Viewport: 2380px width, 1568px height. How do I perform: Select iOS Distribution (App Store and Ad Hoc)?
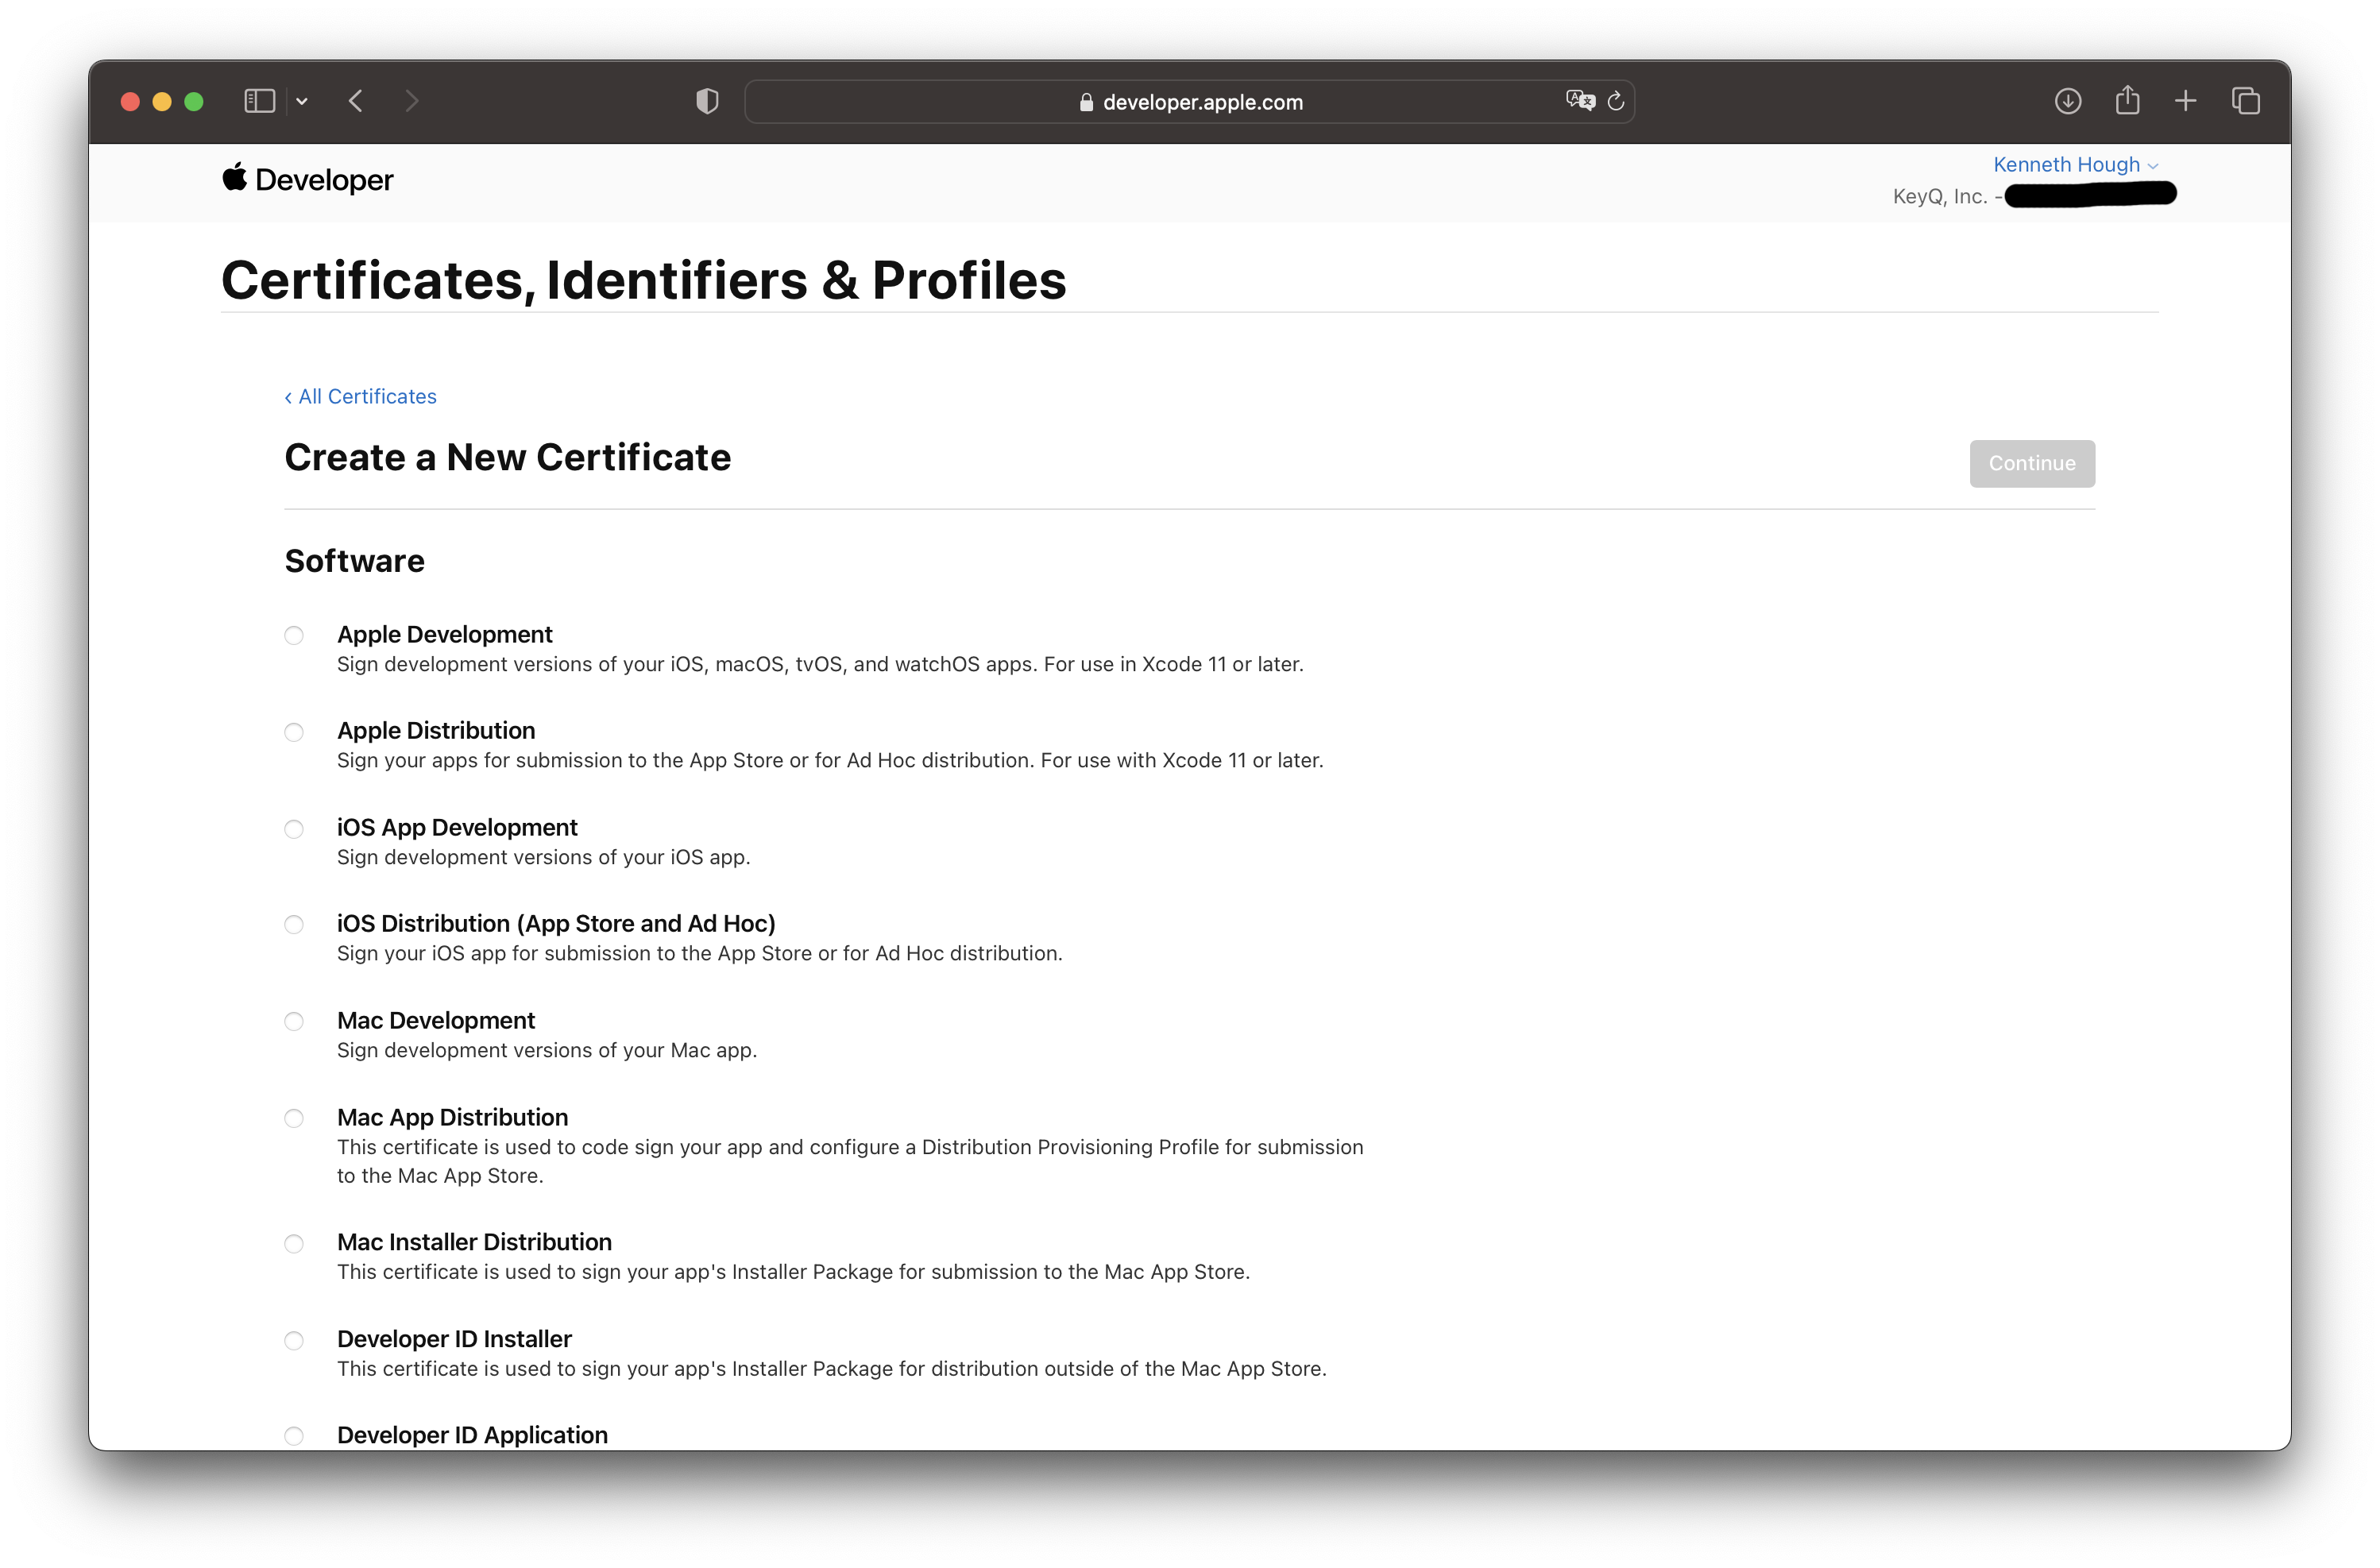(293, 925)
